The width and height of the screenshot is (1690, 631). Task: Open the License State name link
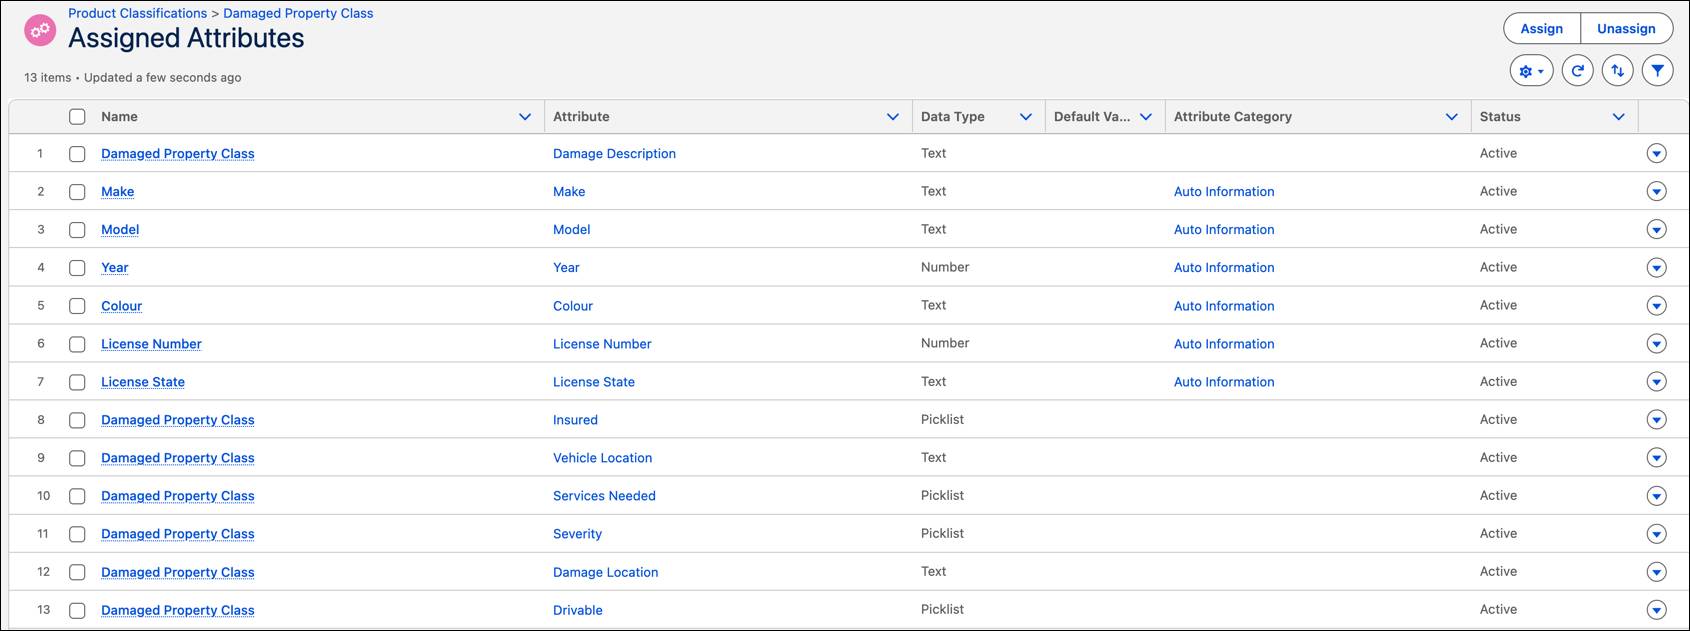[143, 382]
